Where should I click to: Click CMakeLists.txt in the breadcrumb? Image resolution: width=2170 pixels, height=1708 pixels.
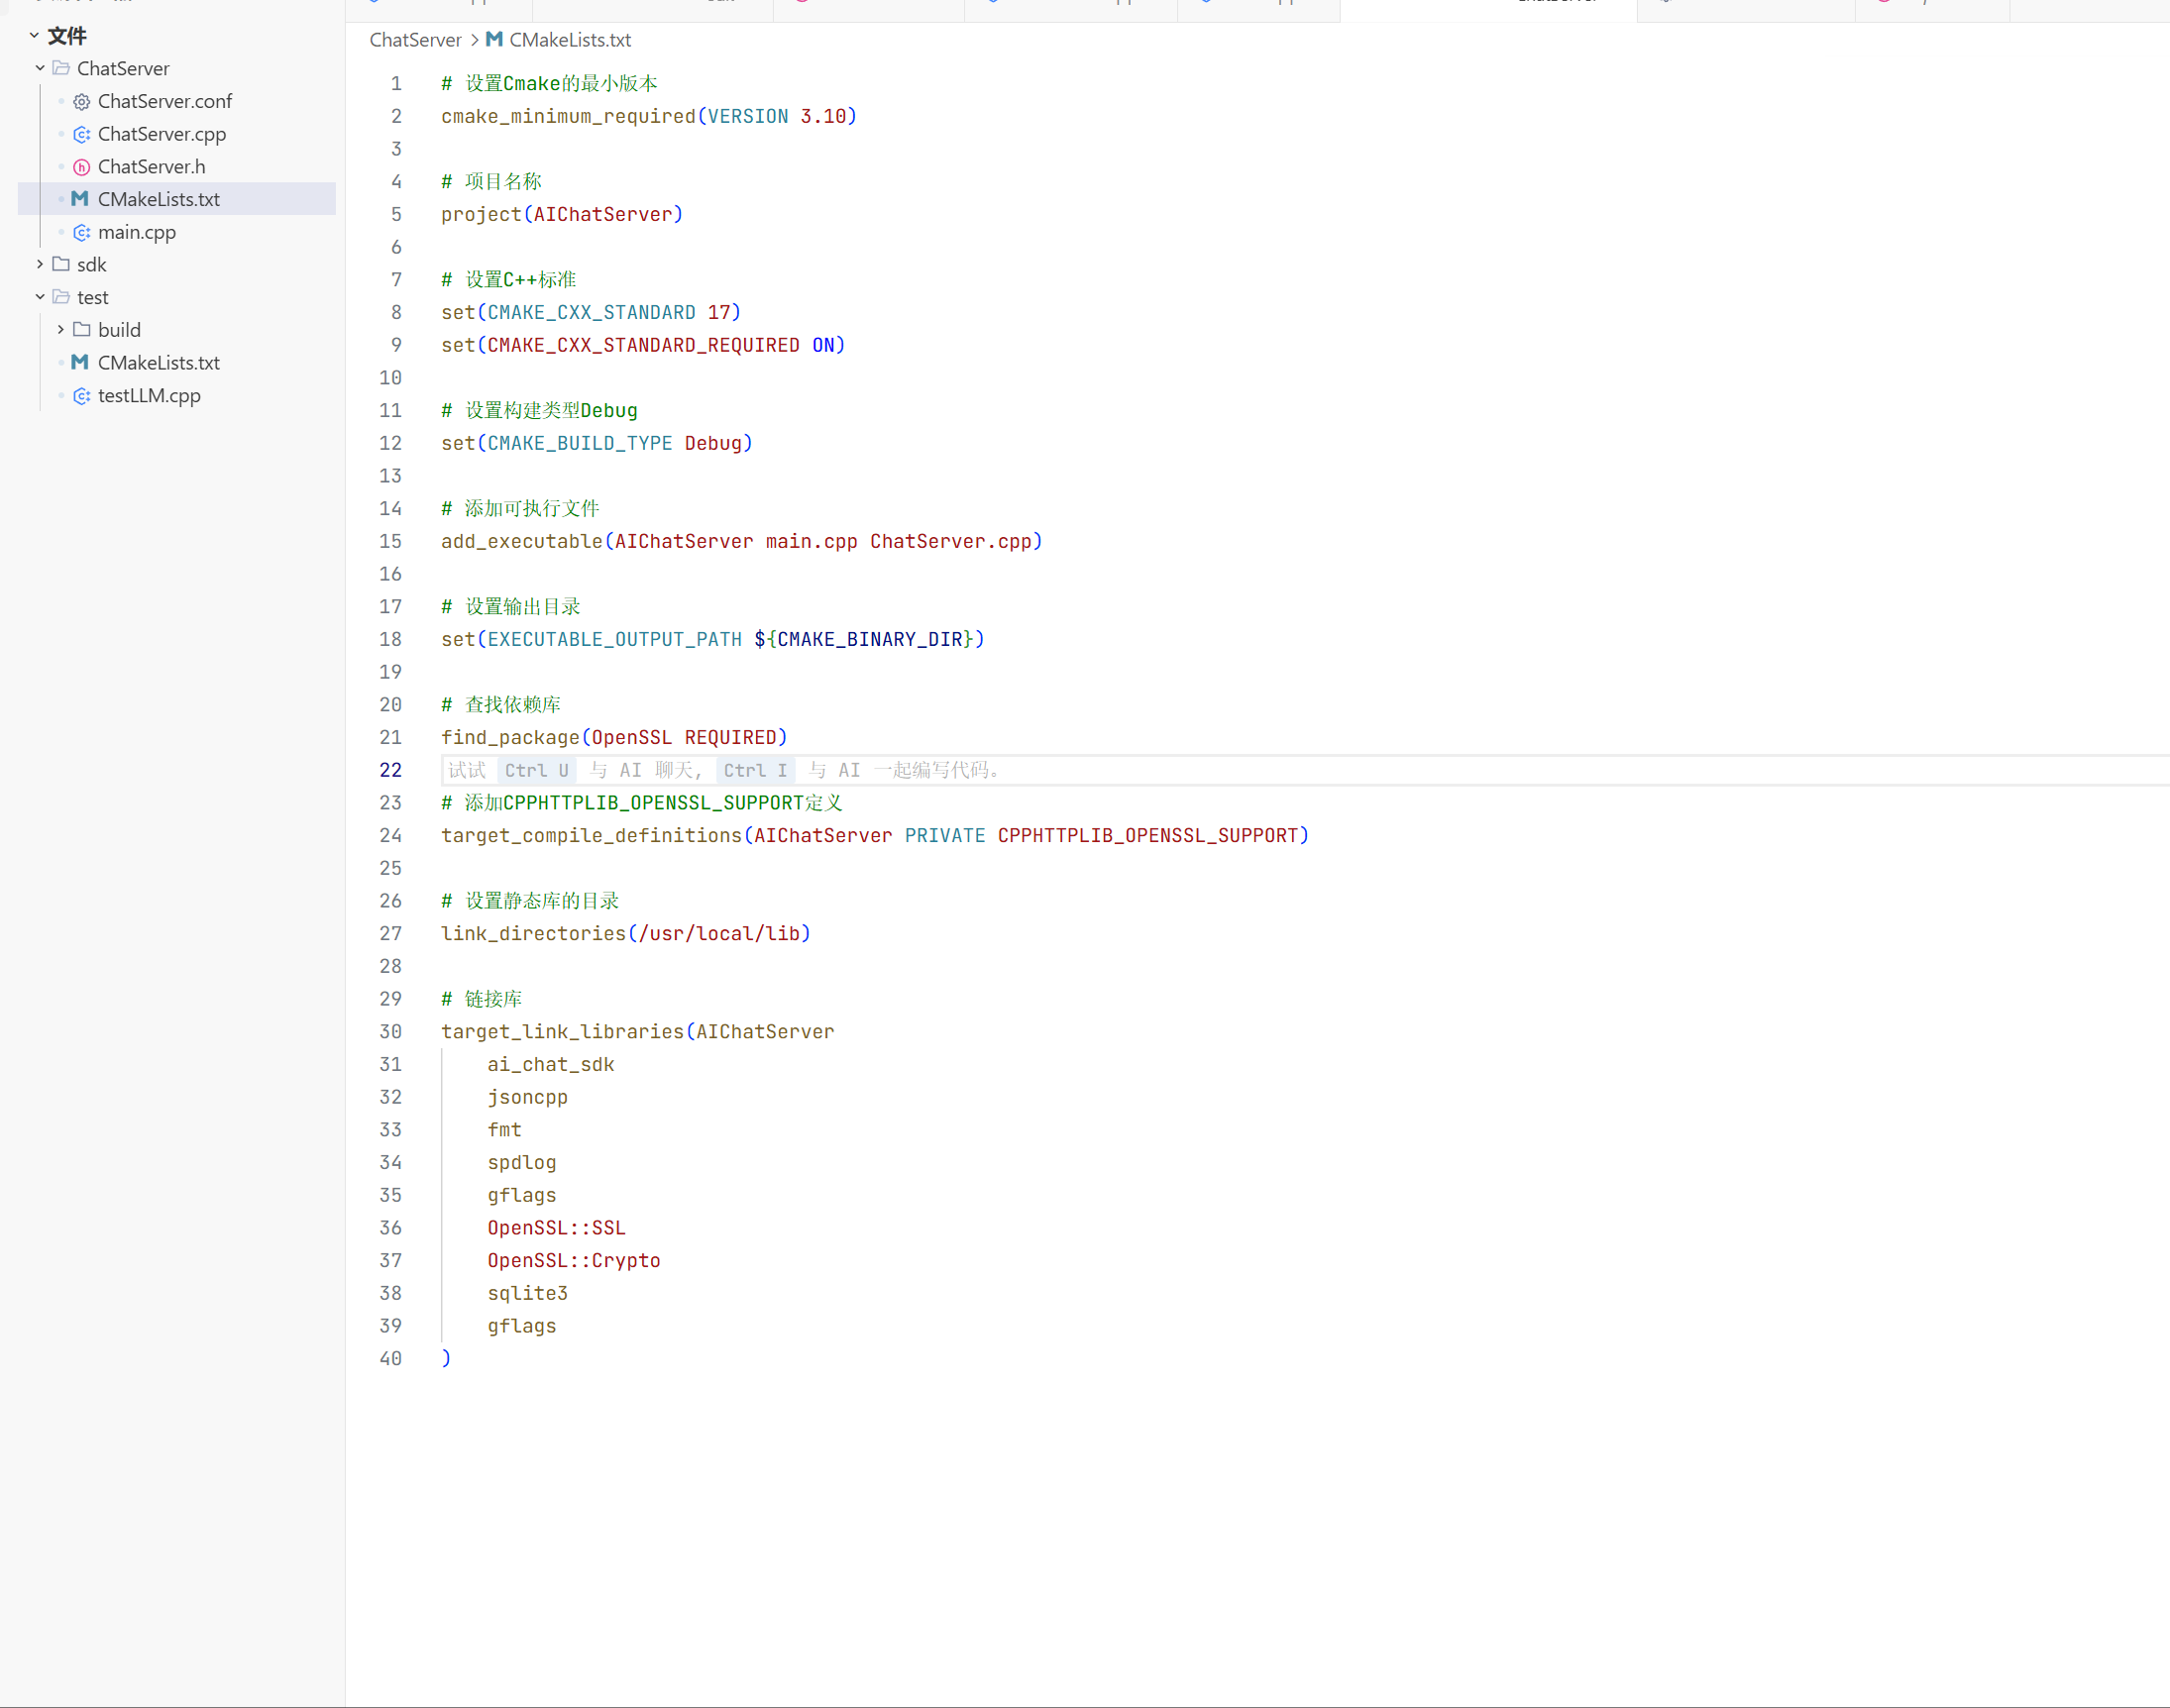point(569,40)
